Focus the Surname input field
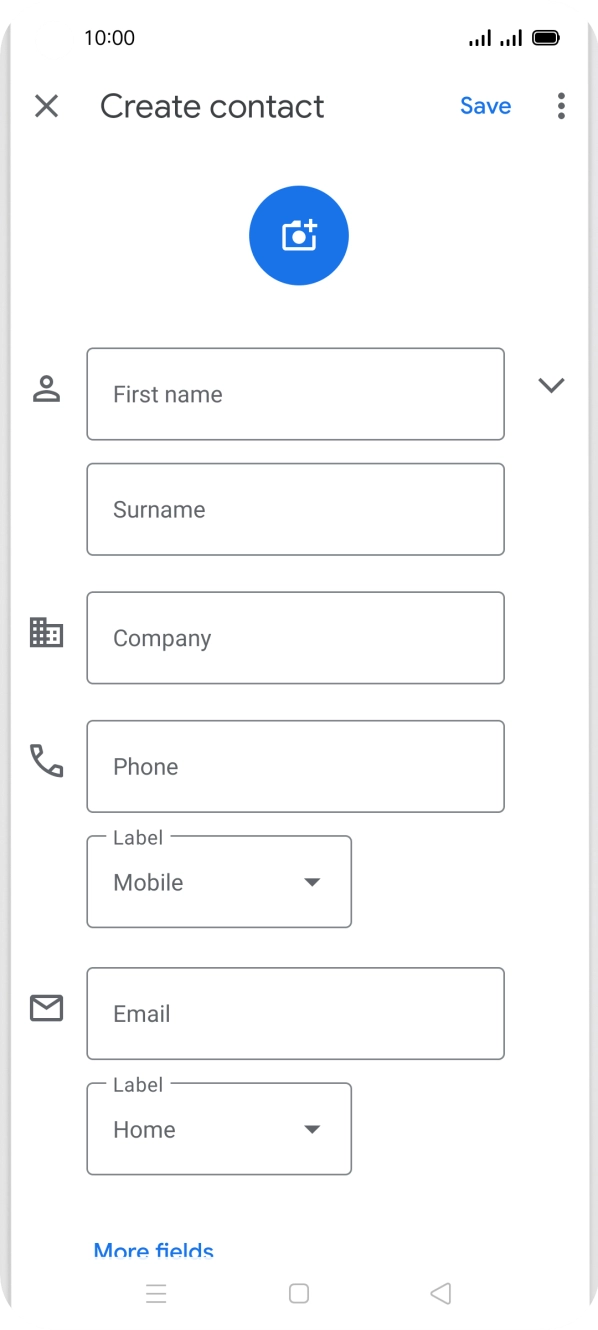This screenshot has width=598, height=1330. [295, 509]
